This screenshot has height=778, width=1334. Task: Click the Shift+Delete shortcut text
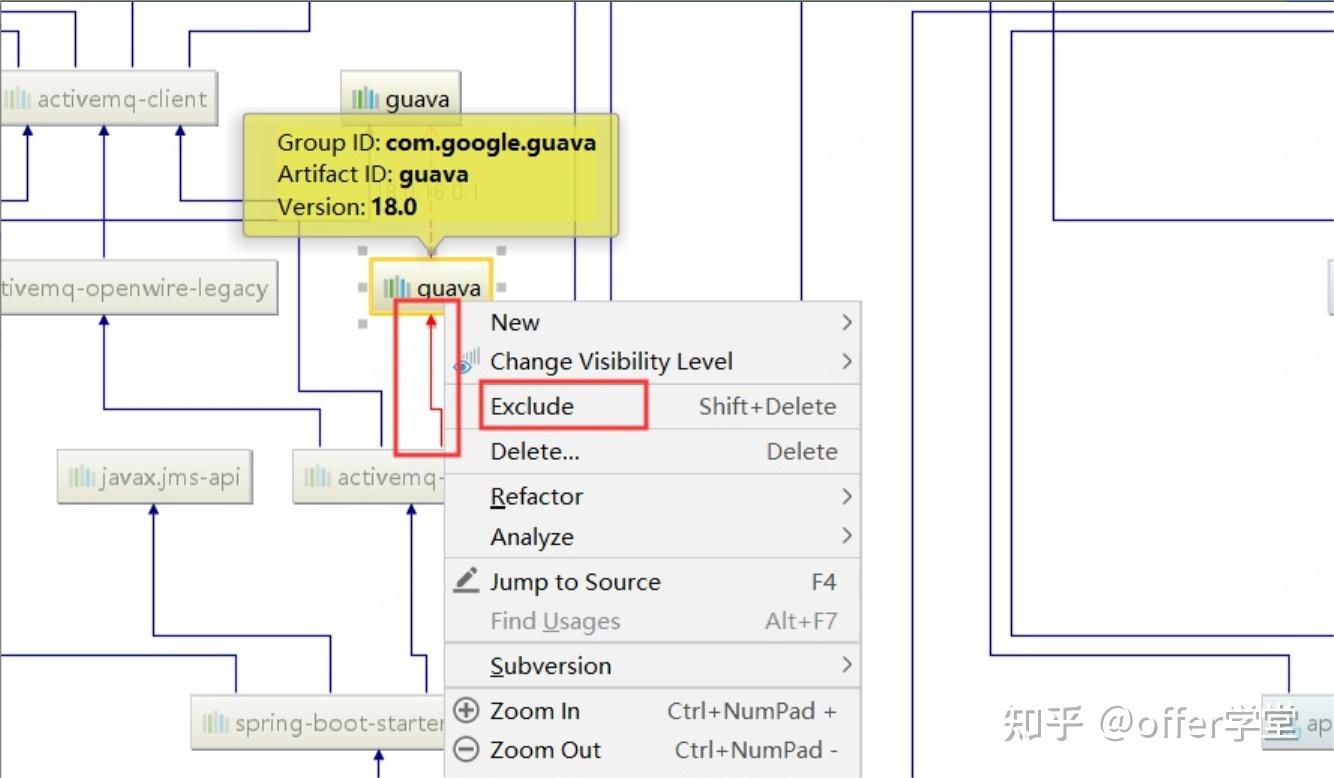point(767,406)
